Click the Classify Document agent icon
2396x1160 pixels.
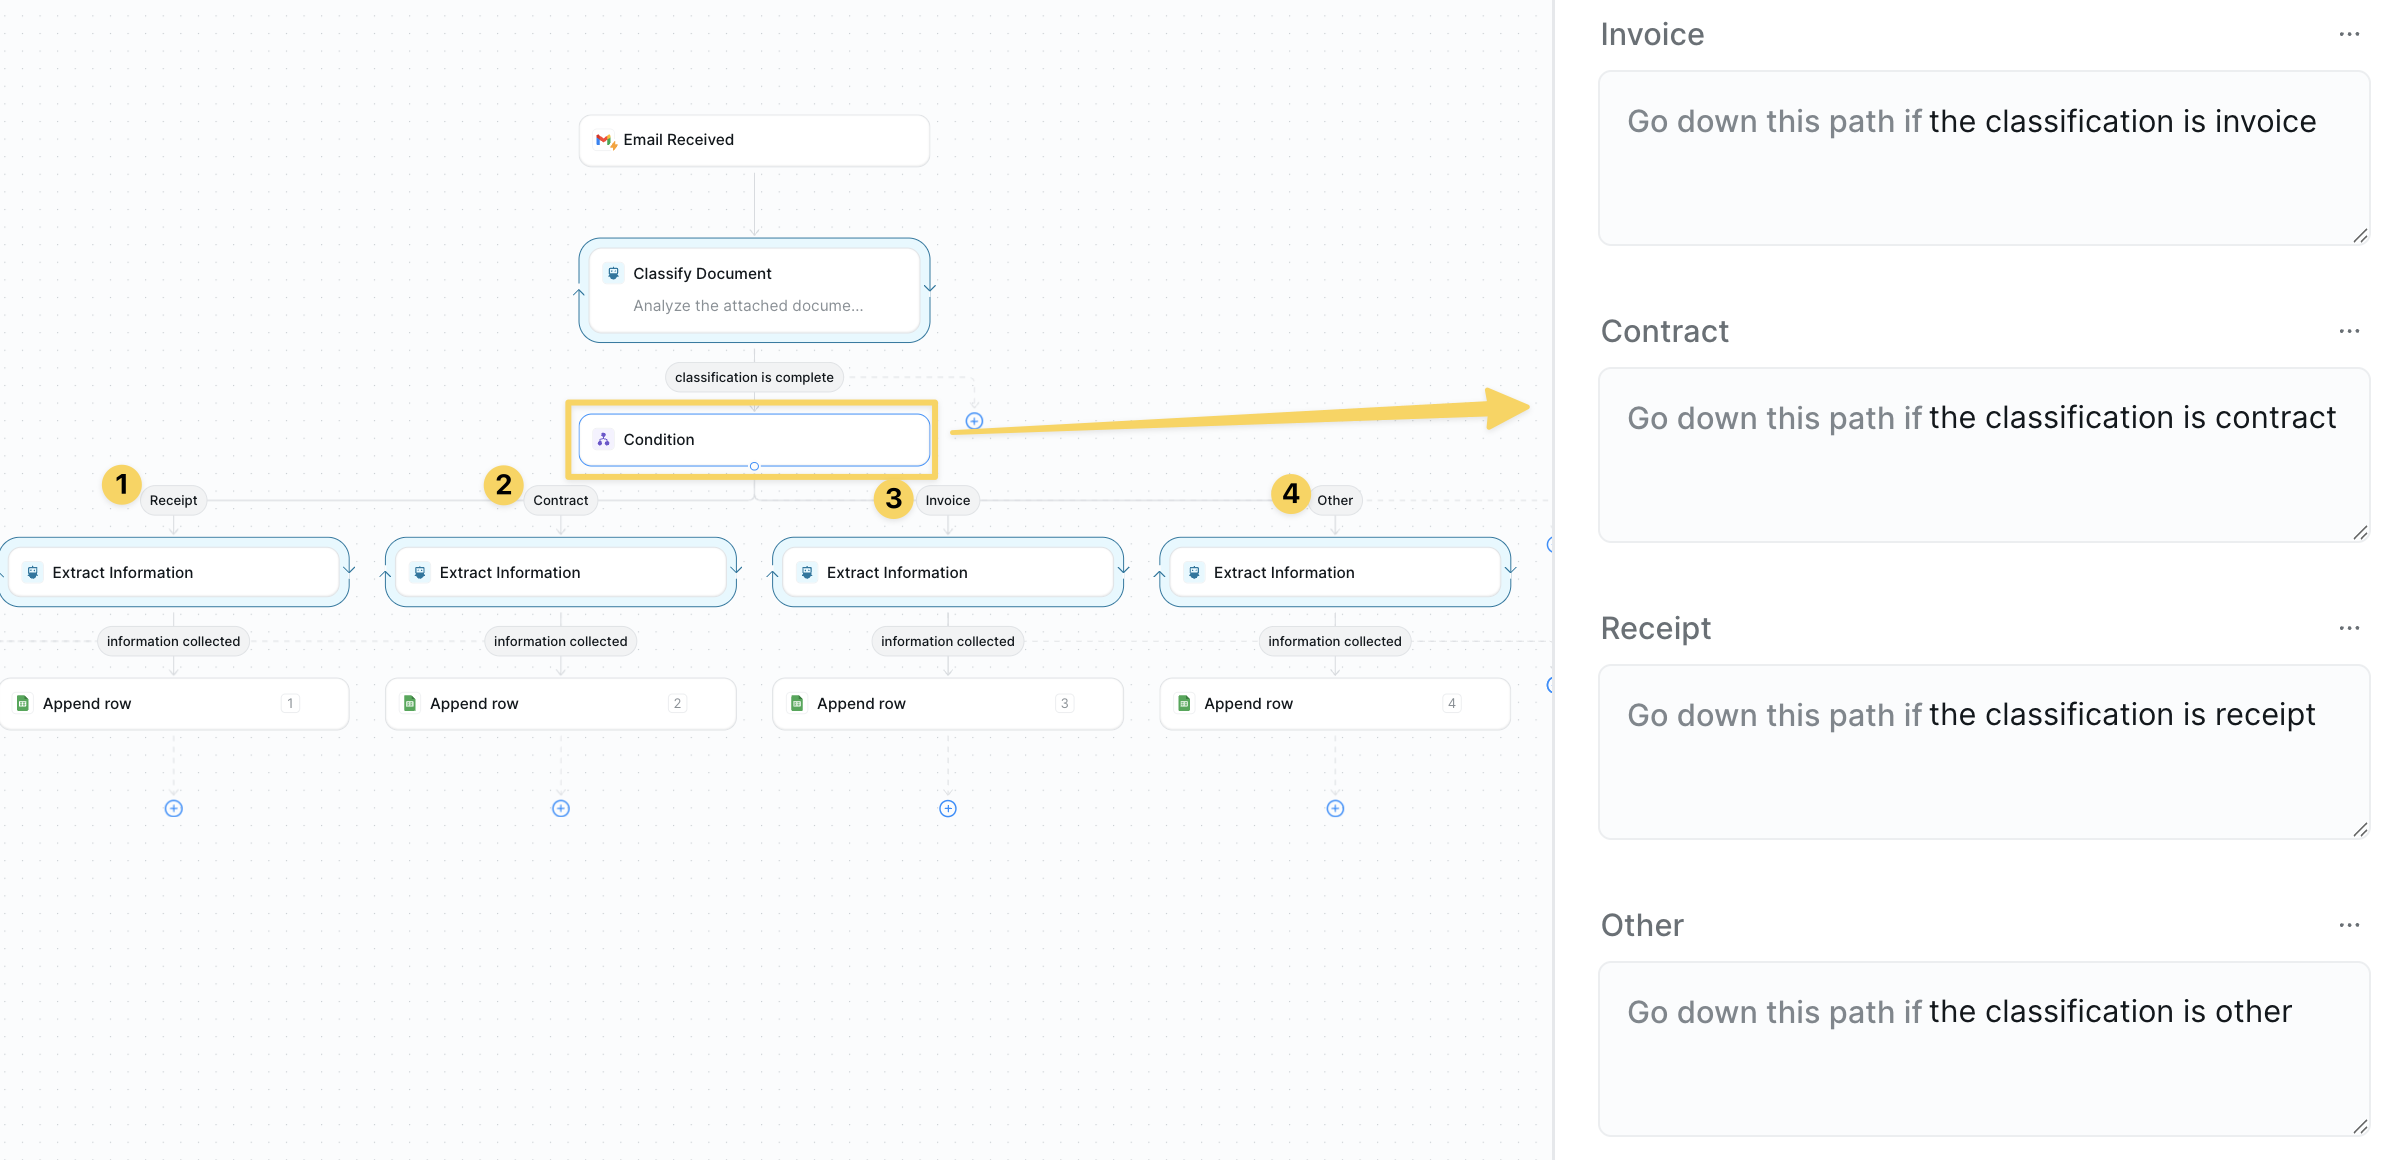(613, 273)
